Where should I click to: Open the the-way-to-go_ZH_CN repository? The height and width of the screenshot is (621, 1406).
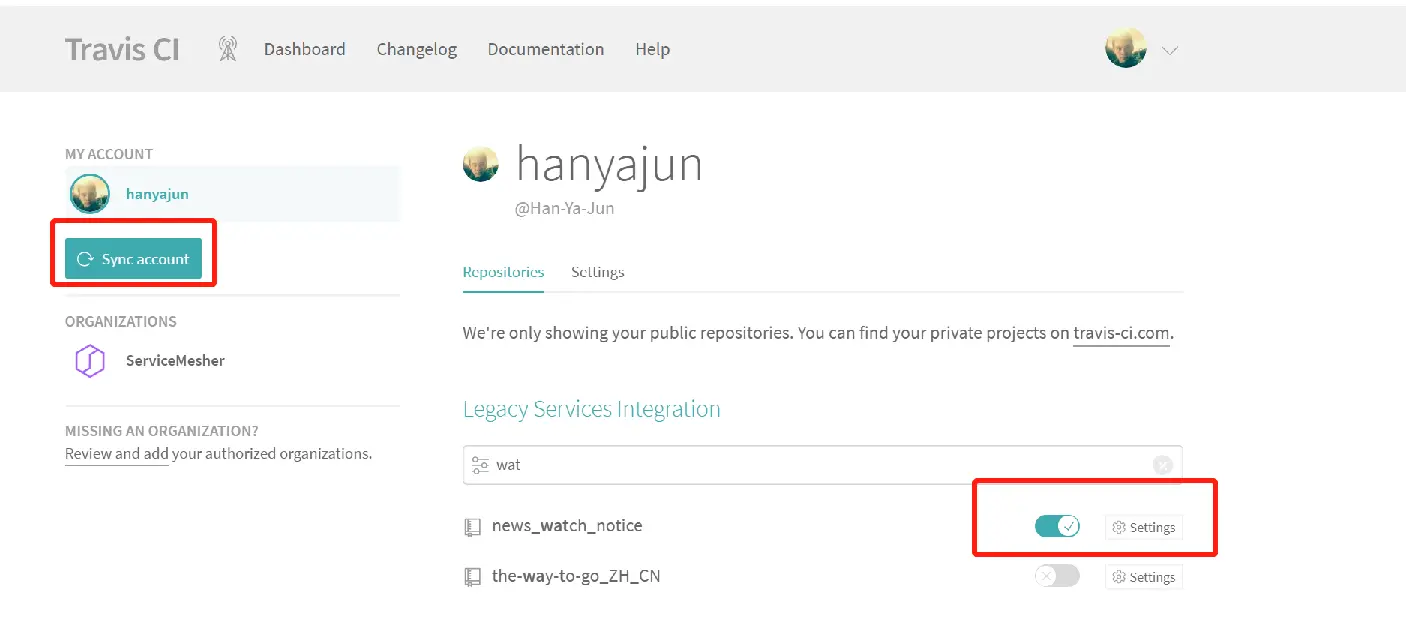coord(576,577)
